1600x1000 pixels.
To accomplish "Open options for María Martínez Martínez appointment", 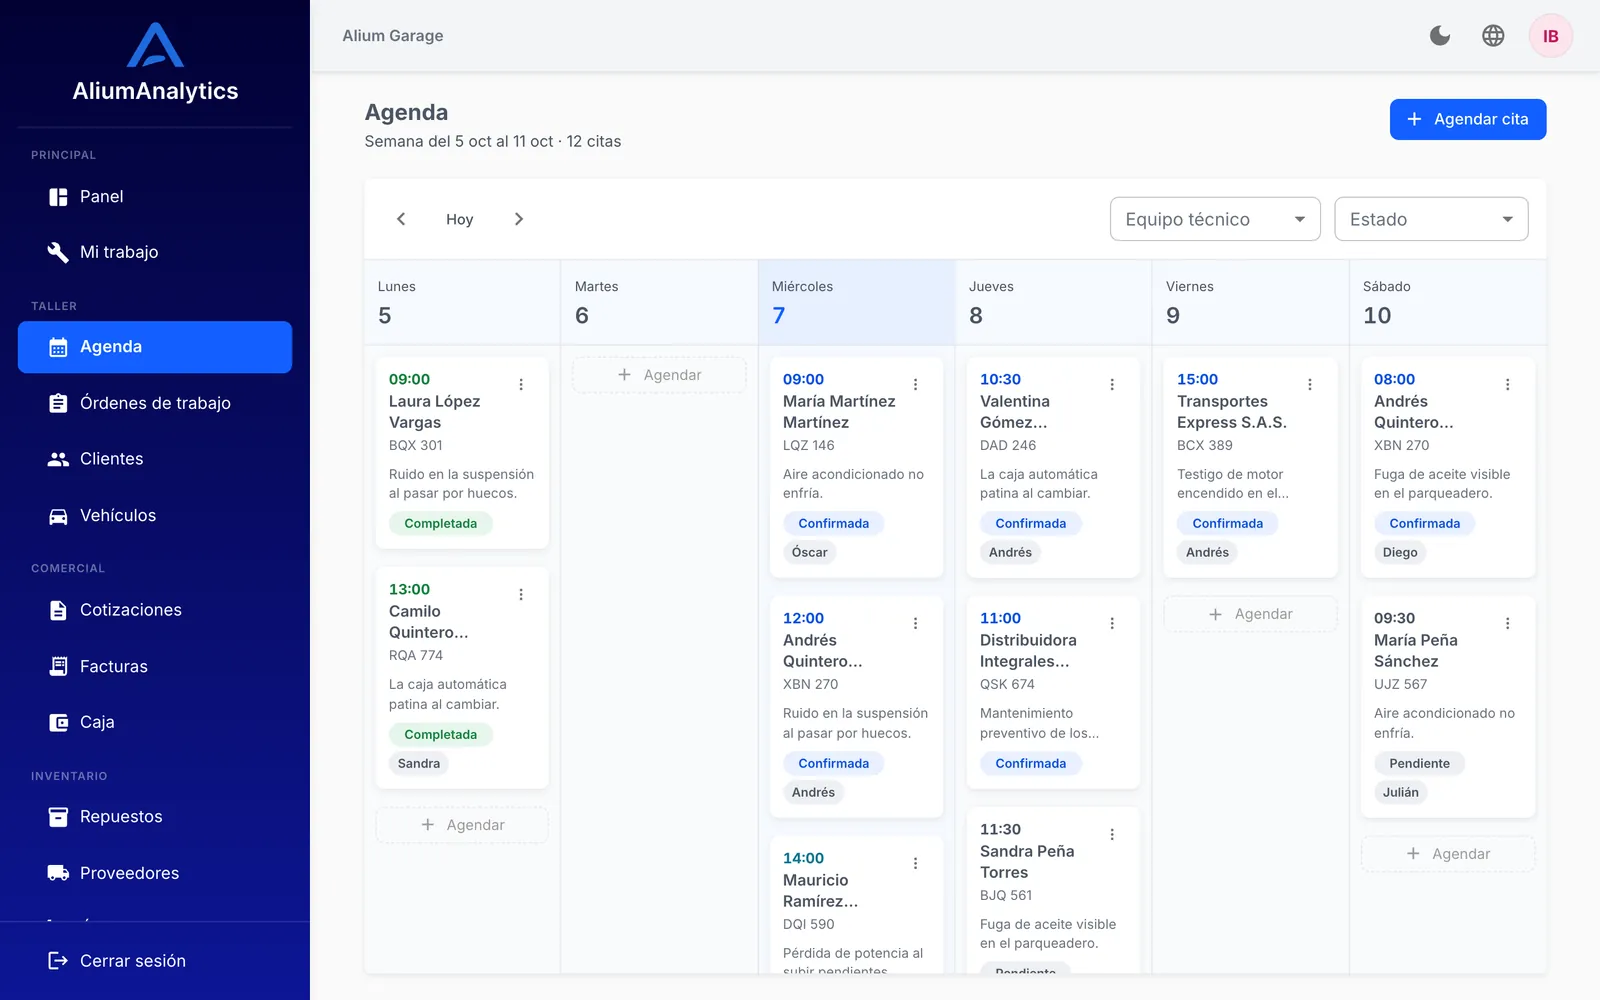I will [915, 384].
